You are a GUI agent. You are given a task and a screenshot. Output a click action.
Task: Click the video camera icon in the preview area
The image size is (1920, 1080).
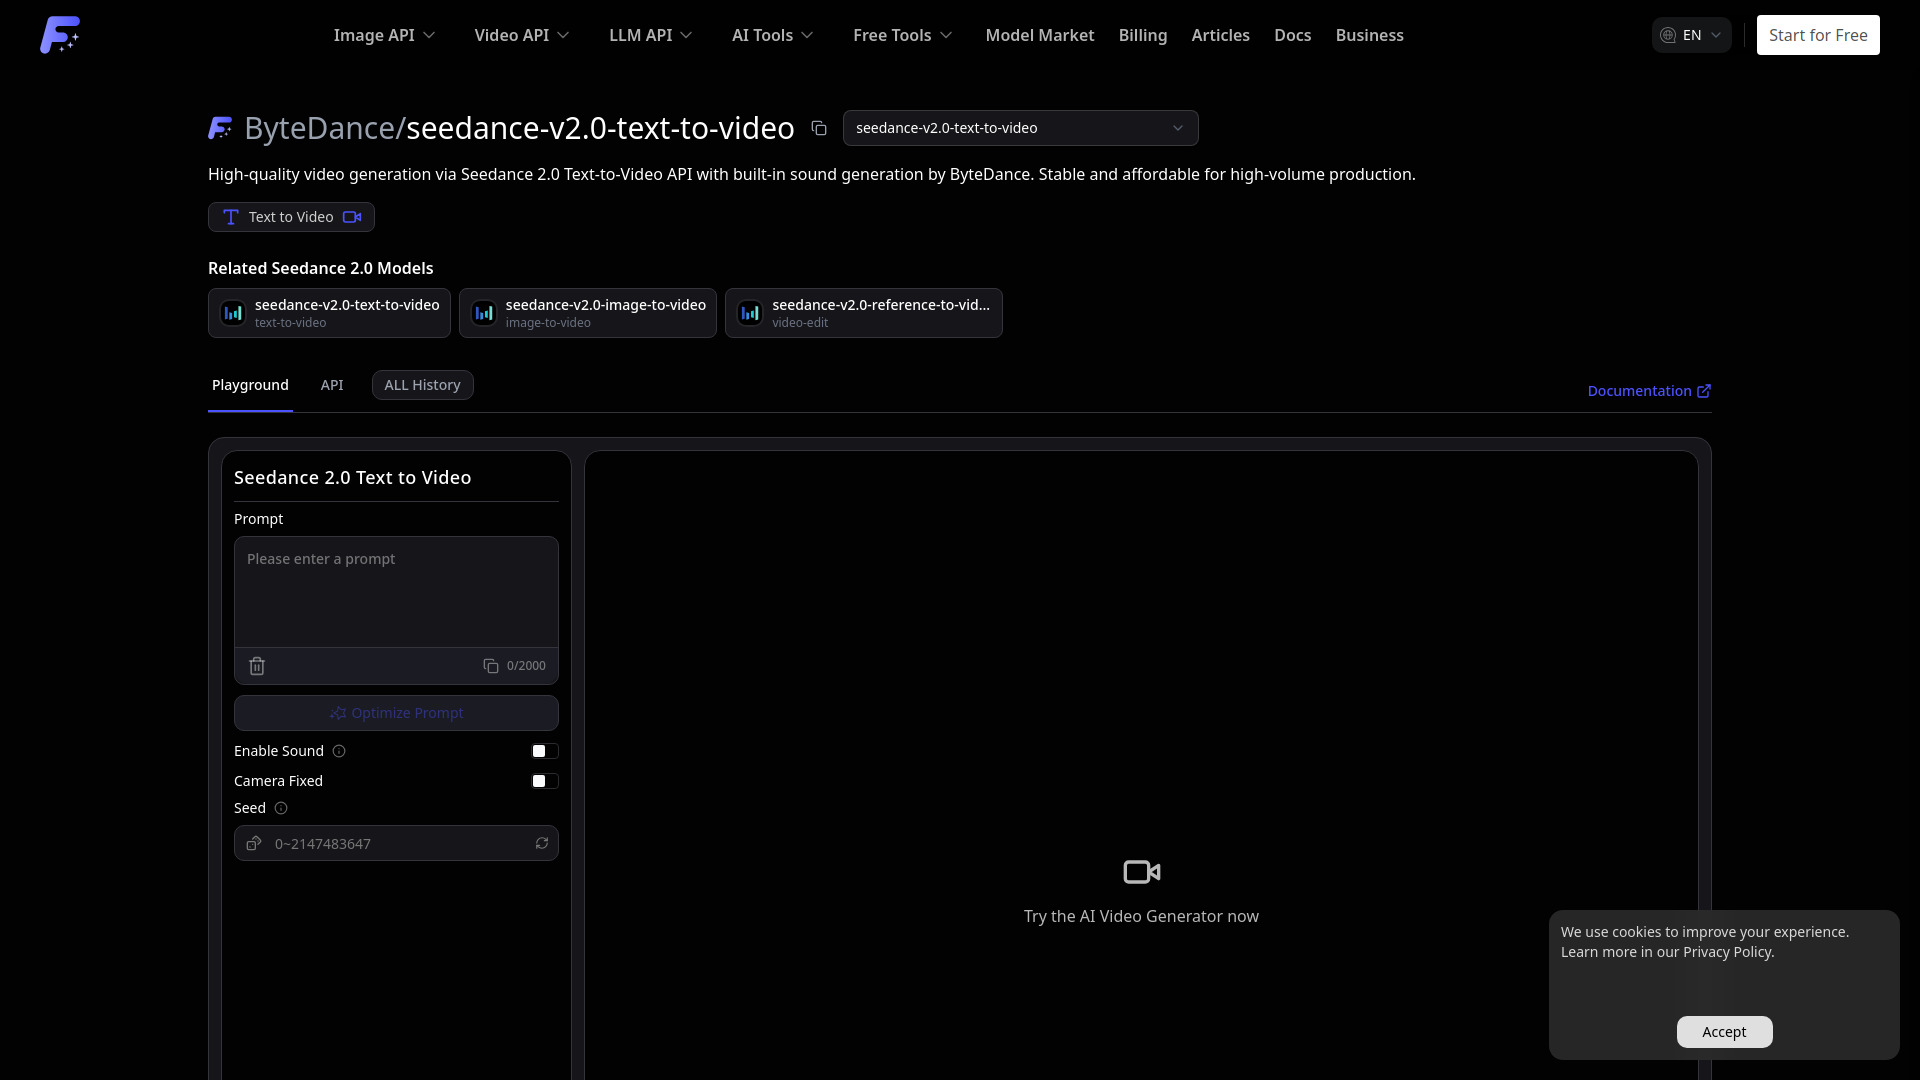[x=1142, y=872]
